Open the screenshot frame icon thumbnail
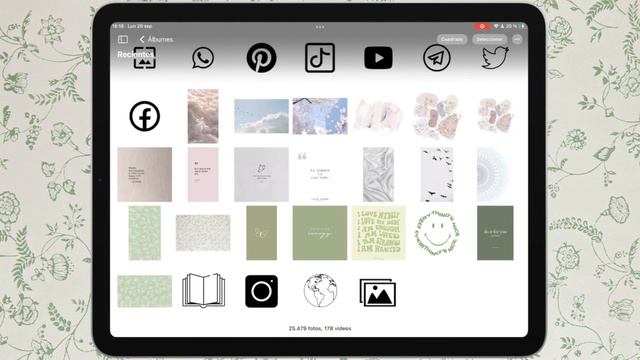Viewport: 640px width, 360px height. pyautogui.click(x=144, y=58)
